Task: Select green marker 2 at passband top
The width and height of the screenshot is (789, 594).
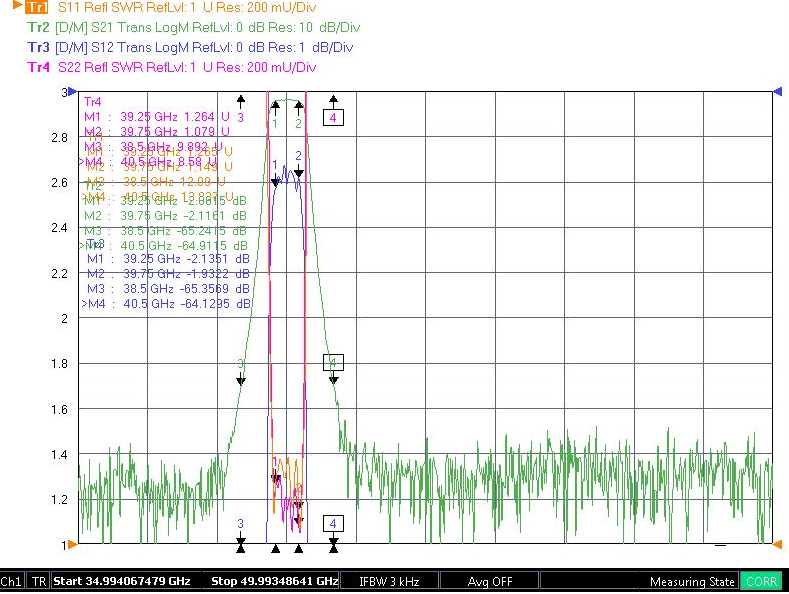Action: point(298,123)
